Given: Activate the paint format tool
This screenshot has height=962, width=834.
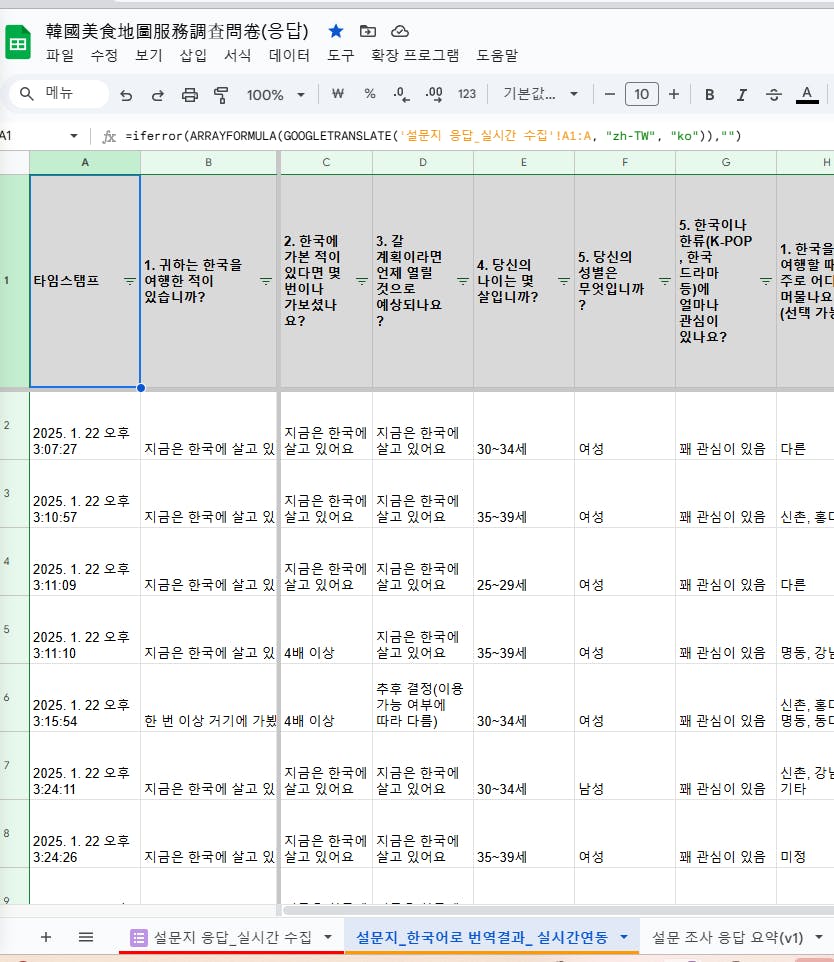Looking at the screenshot, I should coord(221,94).
